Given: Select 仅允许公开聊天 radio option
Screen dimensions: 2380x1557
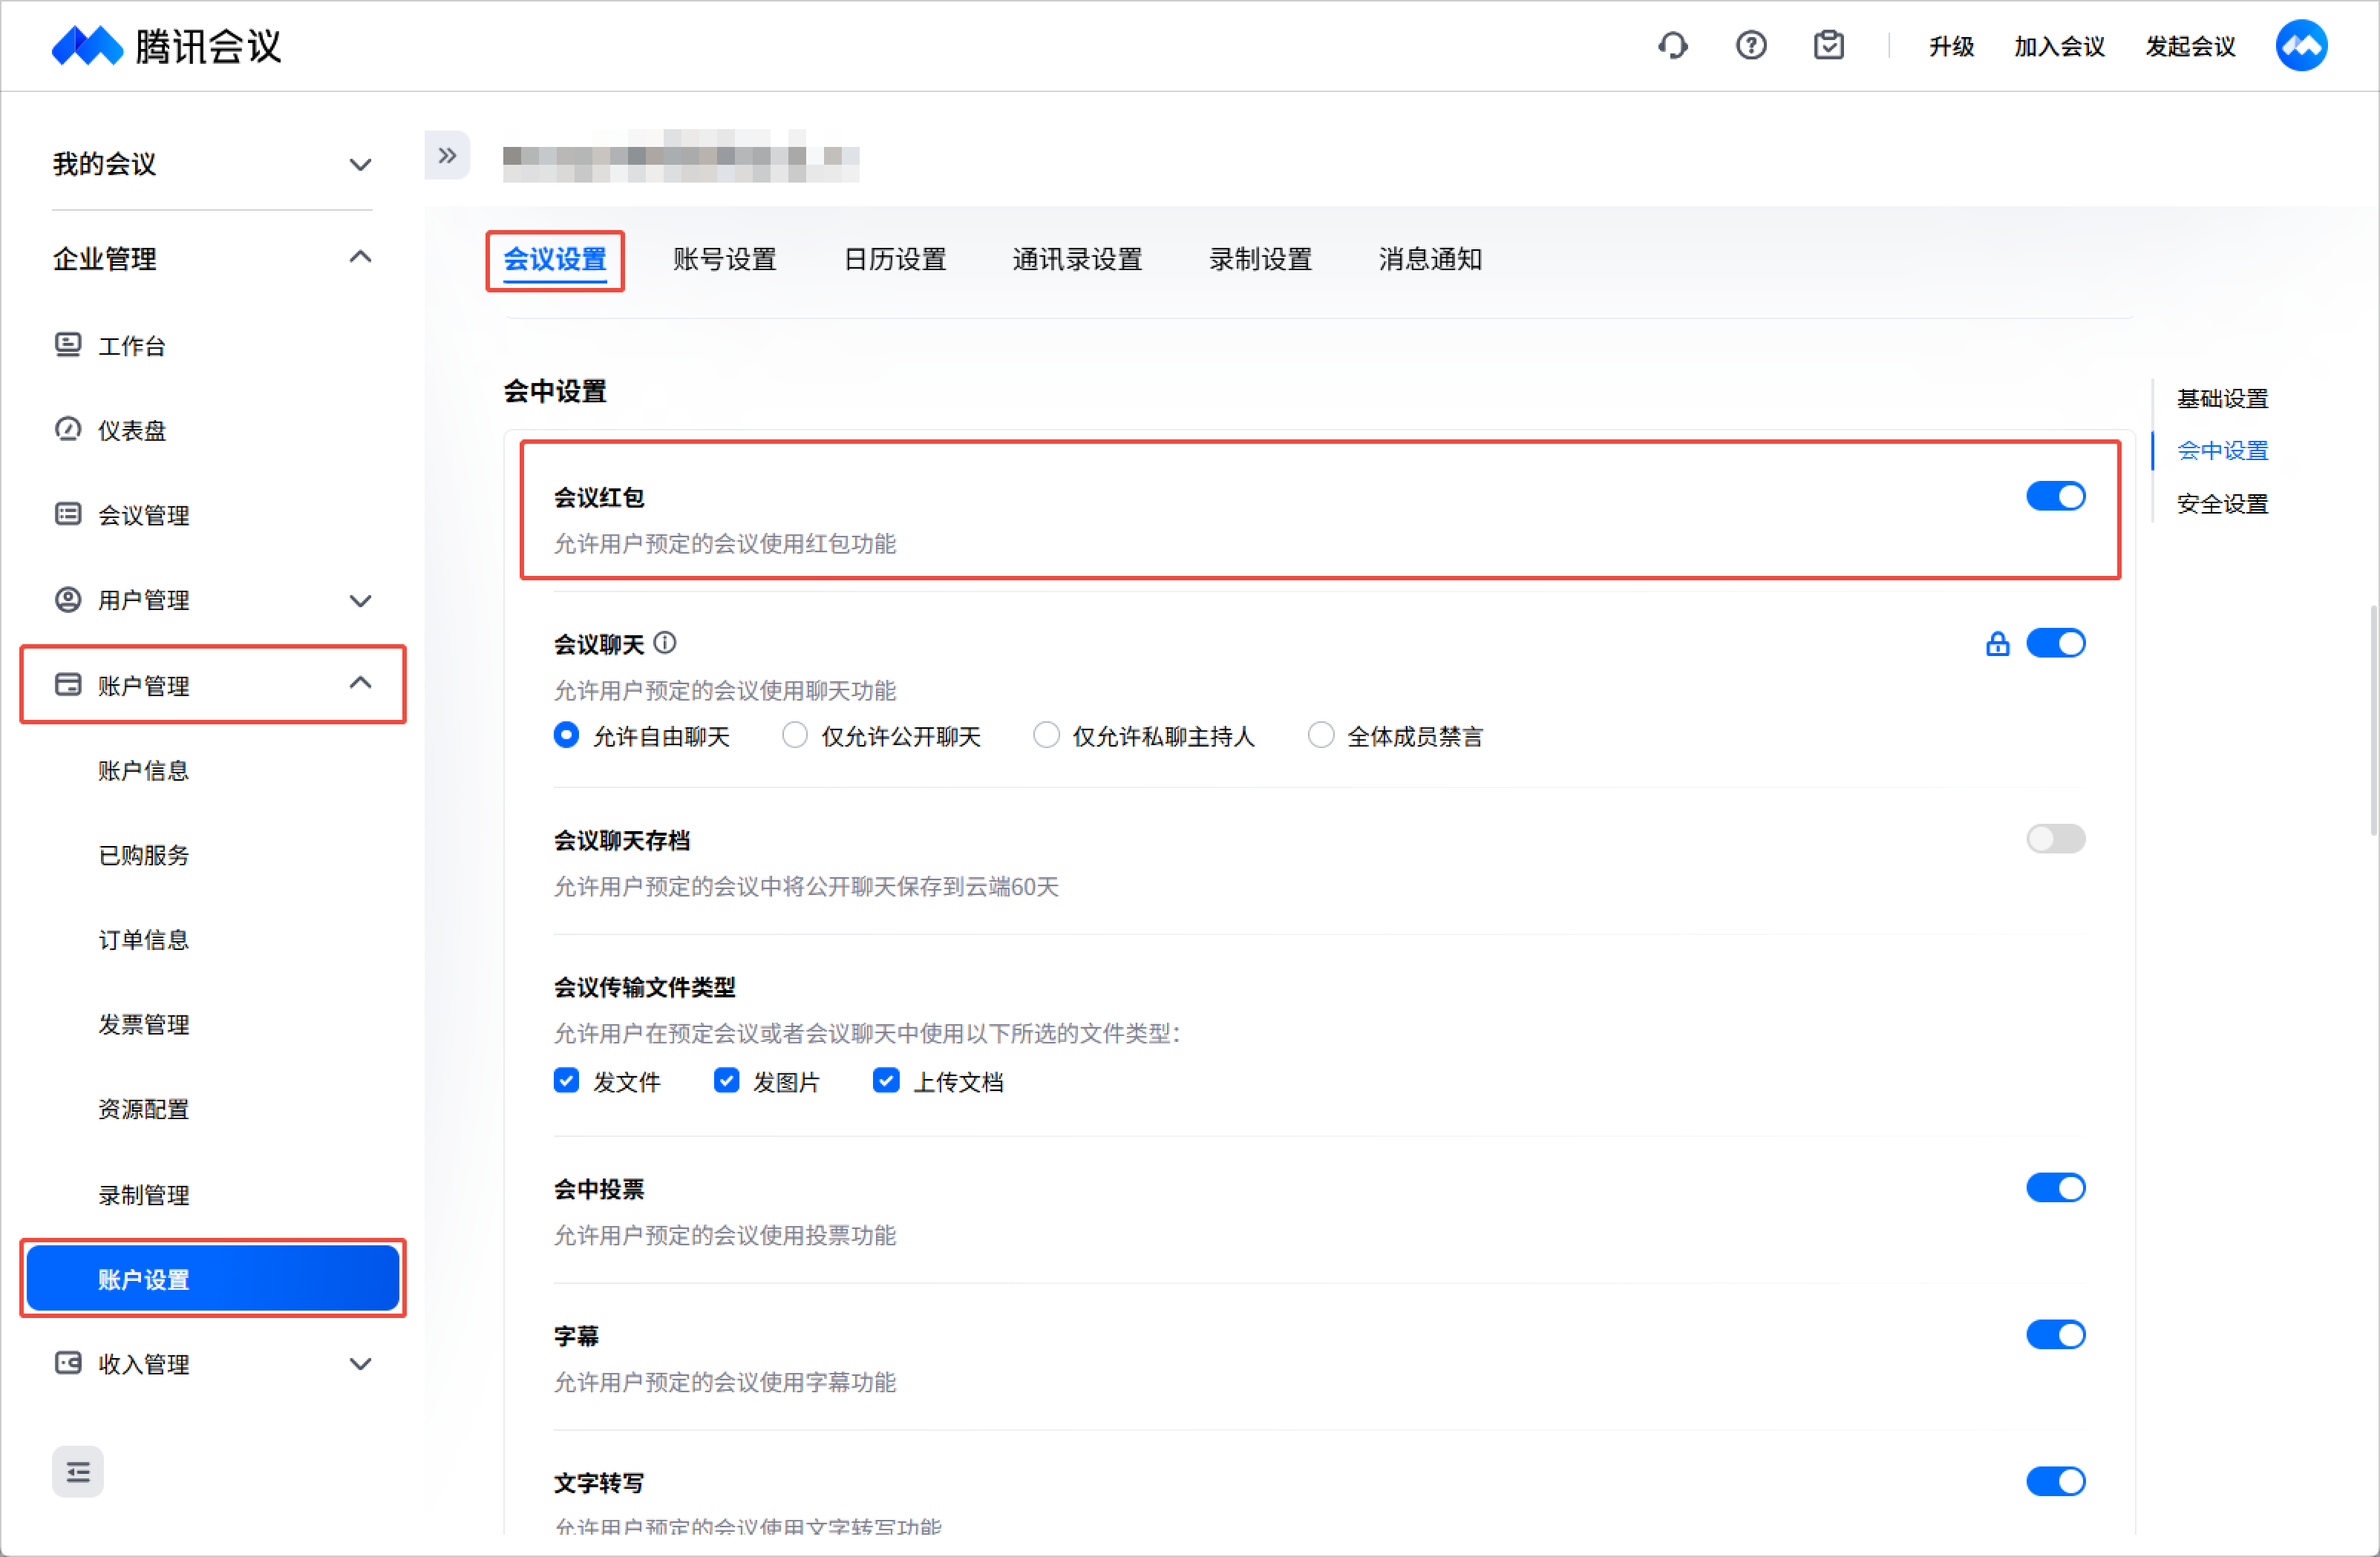Looking at the screenshot, I should click(x=795, y=736).
